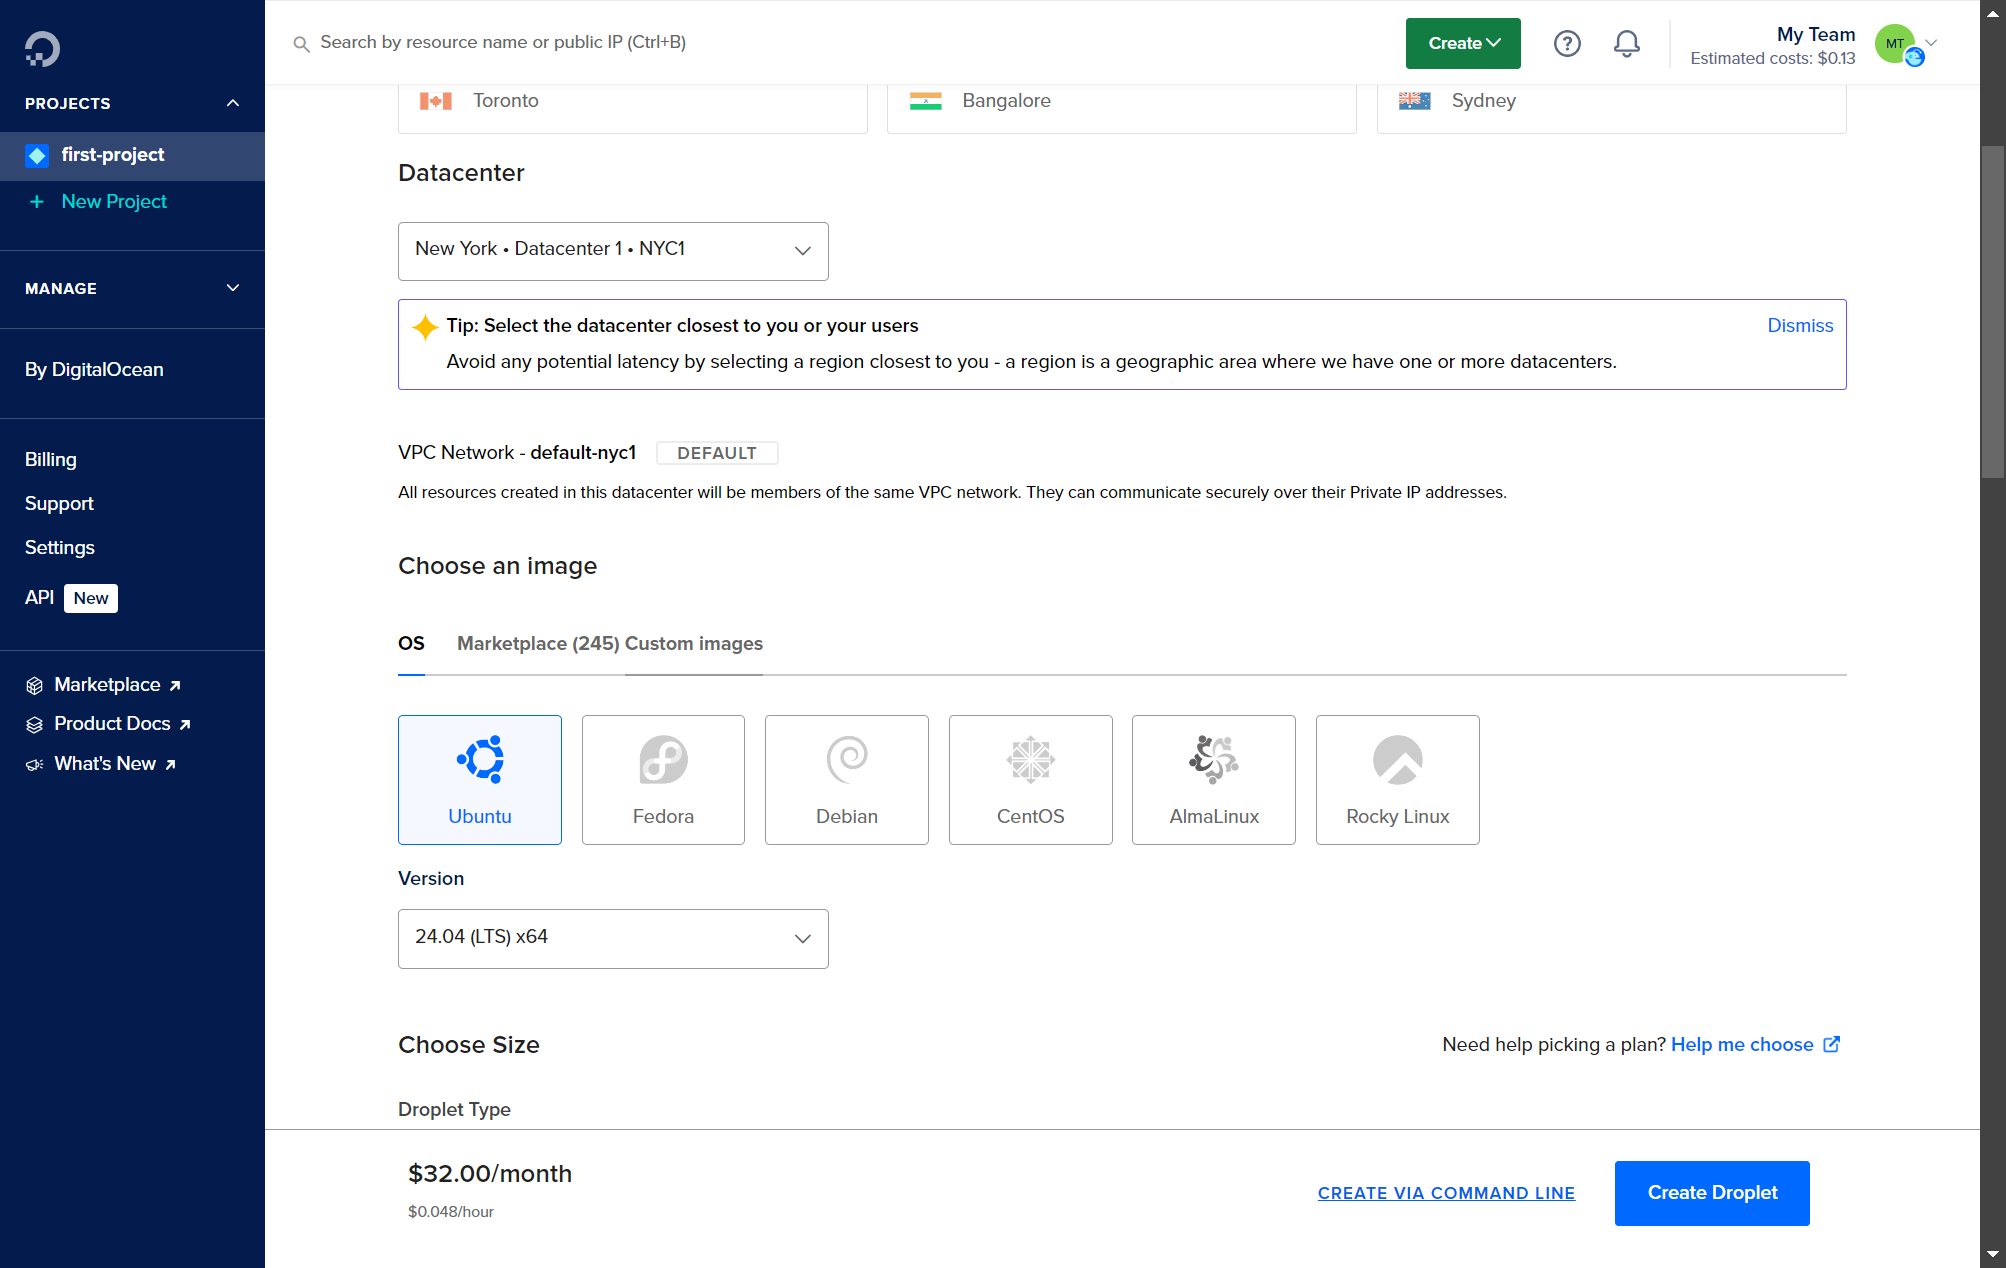The height and width of the screenshot is (1268, 2006).
Task: Expand the MANAGE section chevron
Action: tap(233, 288)
